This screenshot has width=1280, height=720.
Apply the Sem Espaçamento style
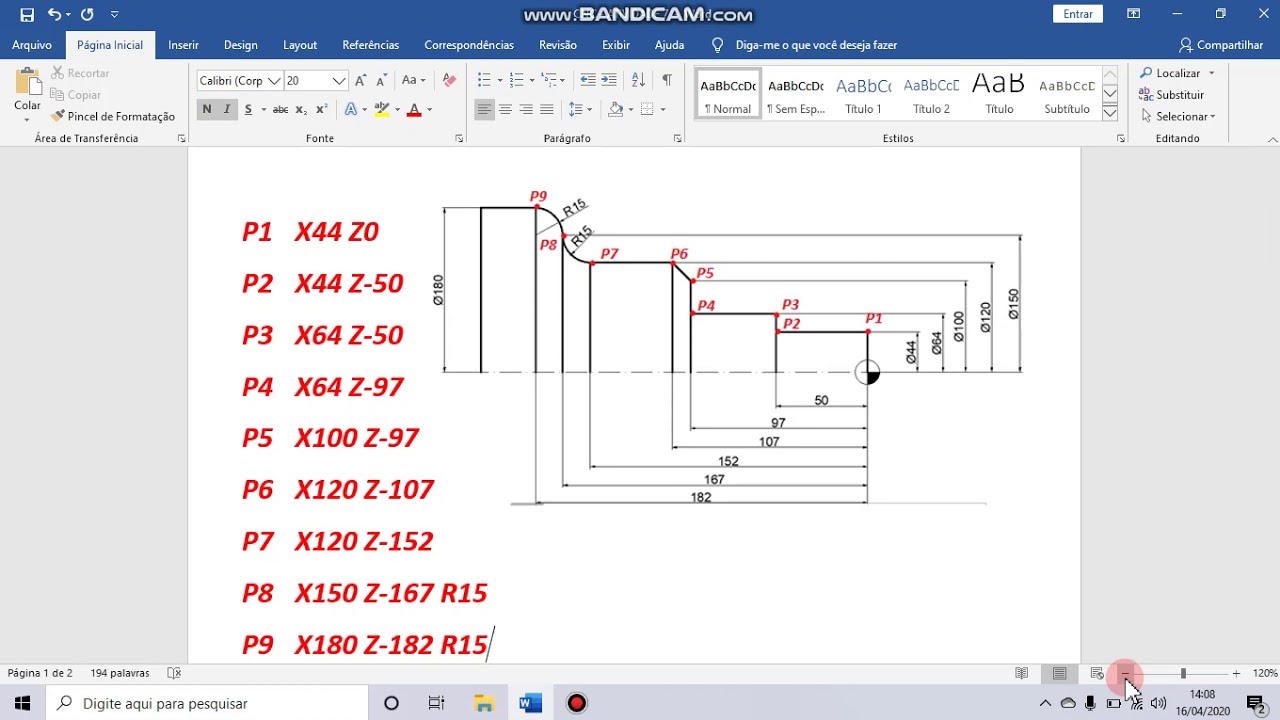tap(795, 95)
